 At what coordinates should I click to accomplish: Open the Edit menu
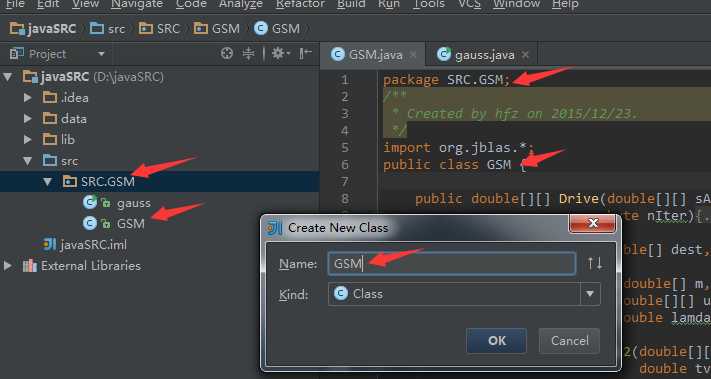click(48, 4)
